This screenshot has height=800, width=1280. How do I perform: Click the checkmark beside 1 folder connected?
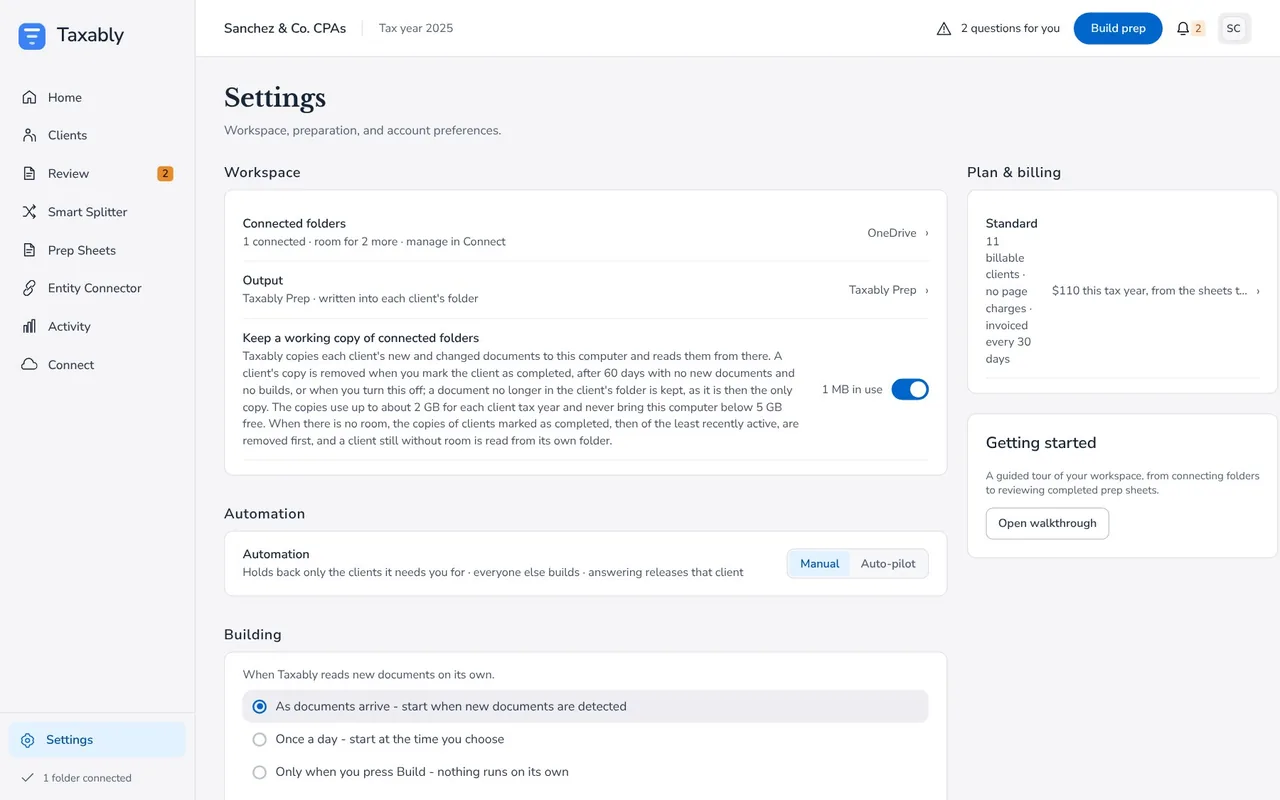click(26, 778)
